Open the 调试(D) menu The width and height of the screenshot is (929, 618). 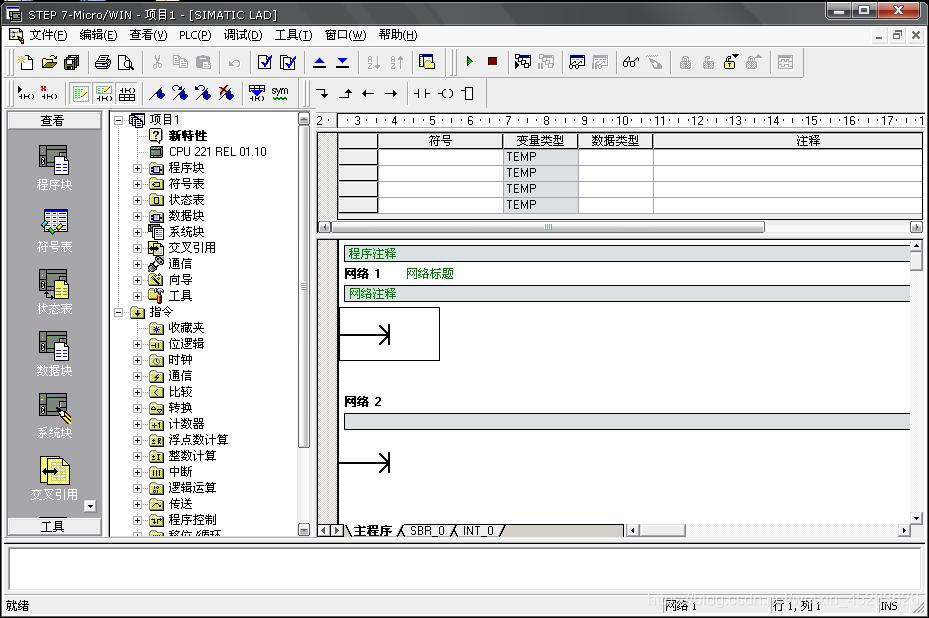click(x=243, y=35)
